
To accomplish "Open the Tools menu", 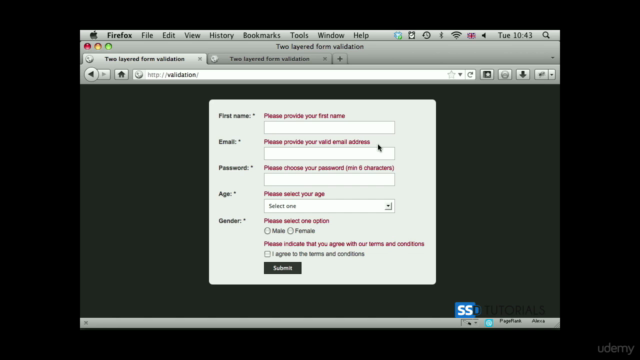I will (x=299, y=36).
